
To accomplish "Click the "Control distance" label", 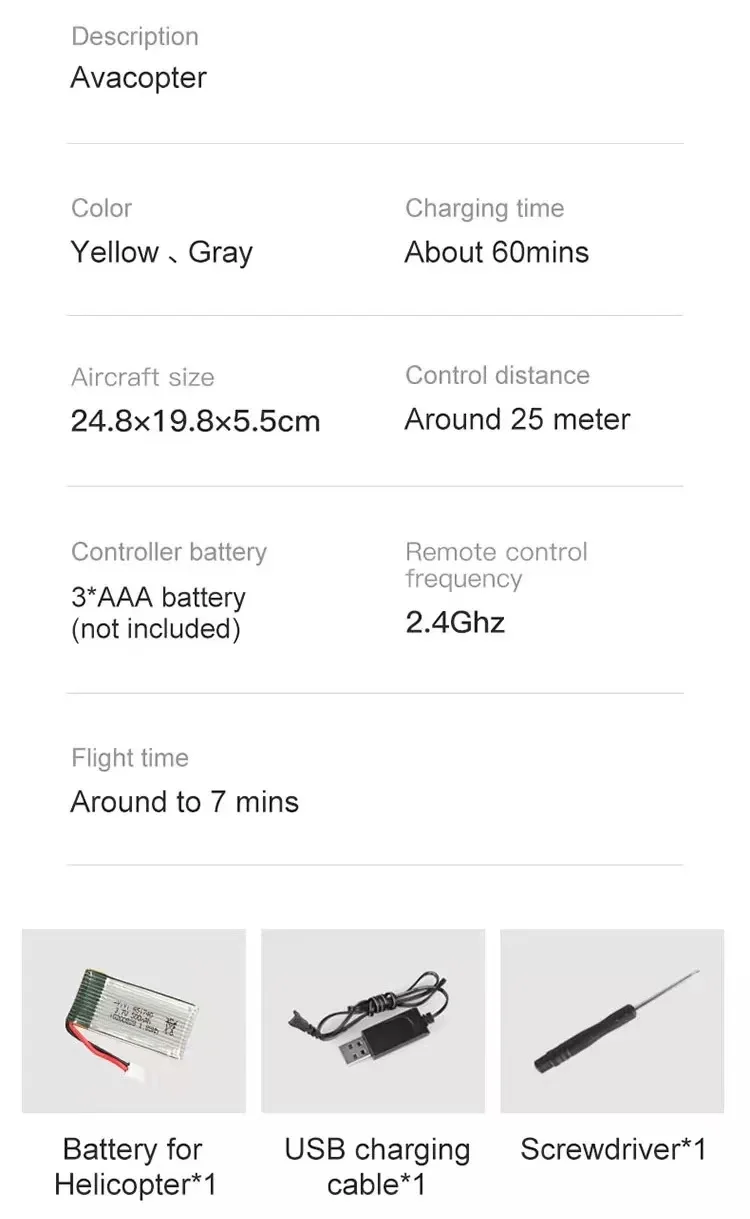I will 497,375.
